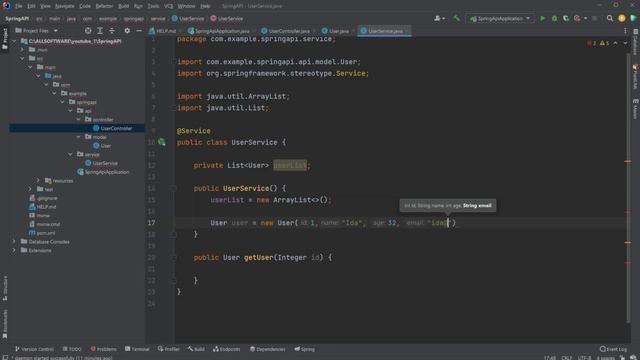Open the Refactor menu
Screen dimensions: 640x360
[104, 6]
